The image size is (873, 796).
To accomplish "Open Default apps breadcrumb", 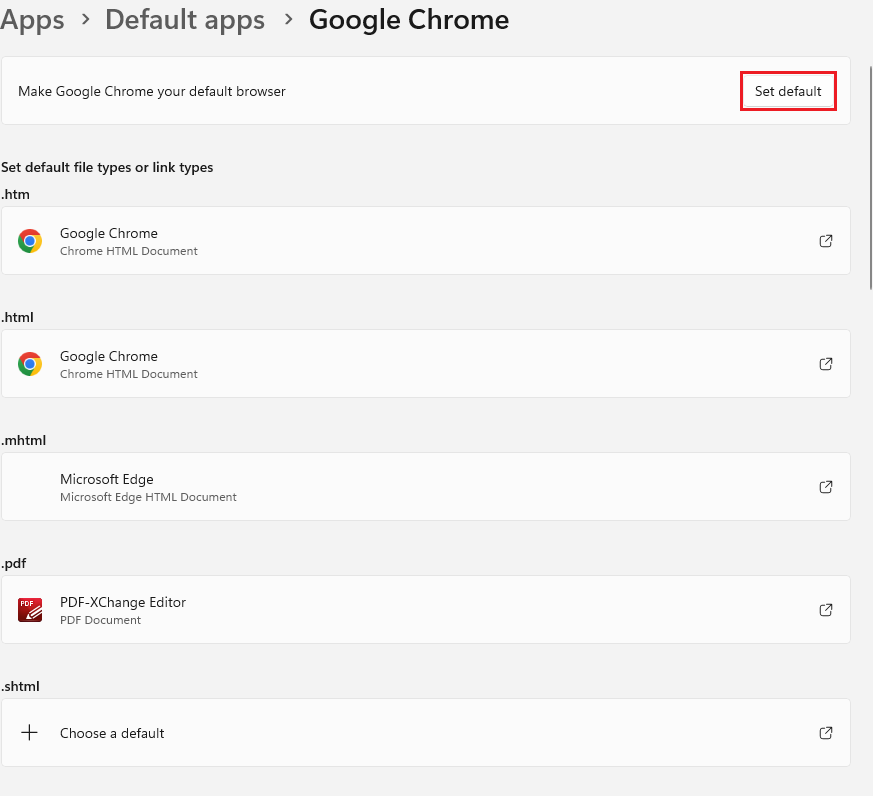I will coord(185,20).
